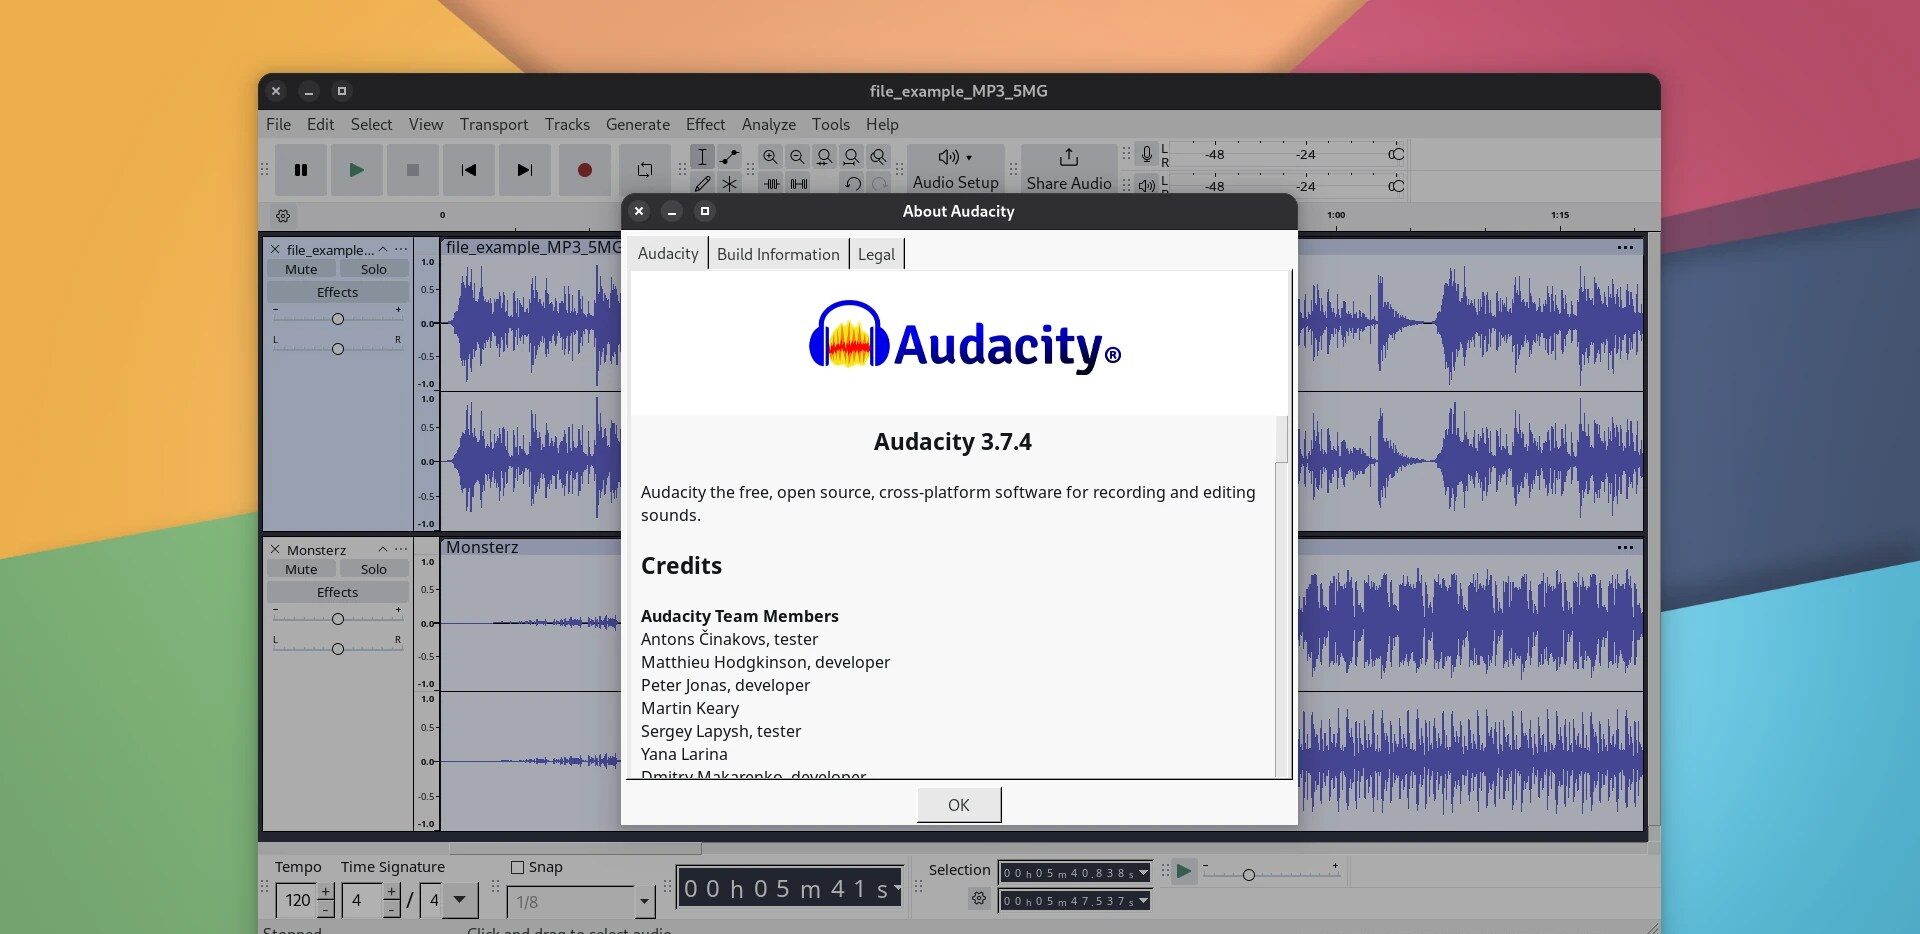Select the Multi-tool asterisk icon
1920x934 pixels.
tap(730, 184)
